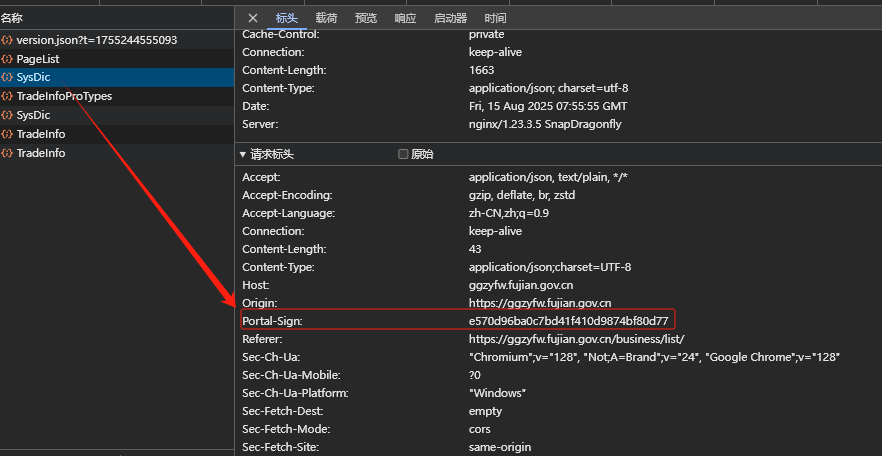Viewport: 882px width, 456px height.
Task: Click the request Content-Length value 43
Action: tap(475, 249)
